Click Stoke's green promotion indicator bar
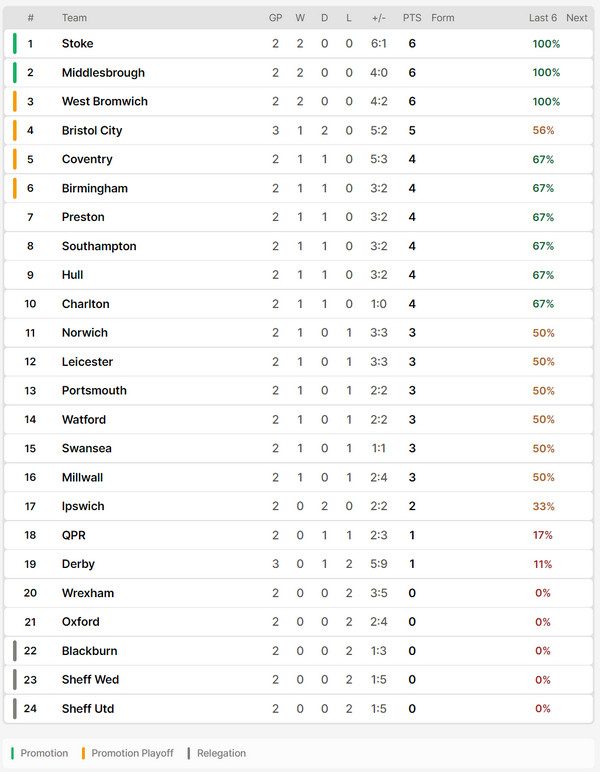Viewport: 600px width, 772px height. 15,43
